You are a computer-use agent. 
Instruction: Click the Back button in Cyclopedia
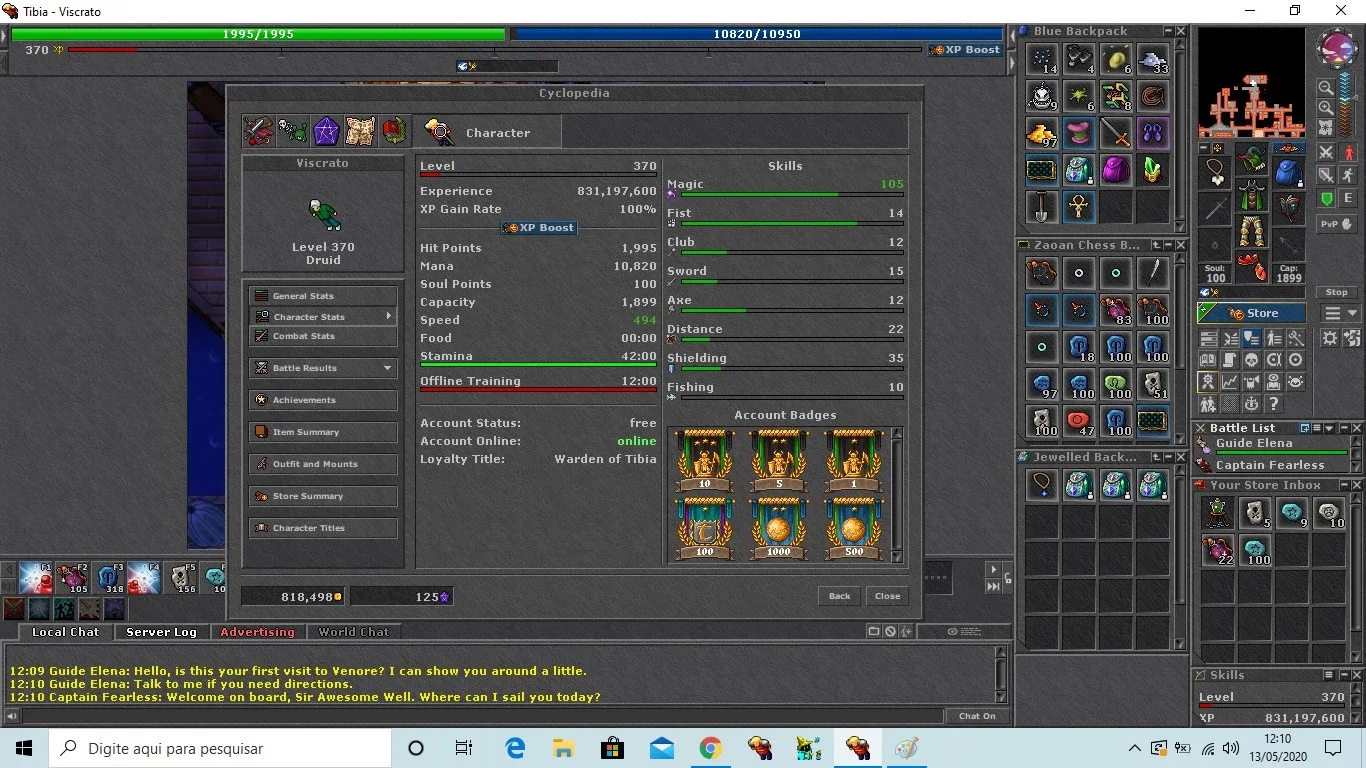point(839,596)
